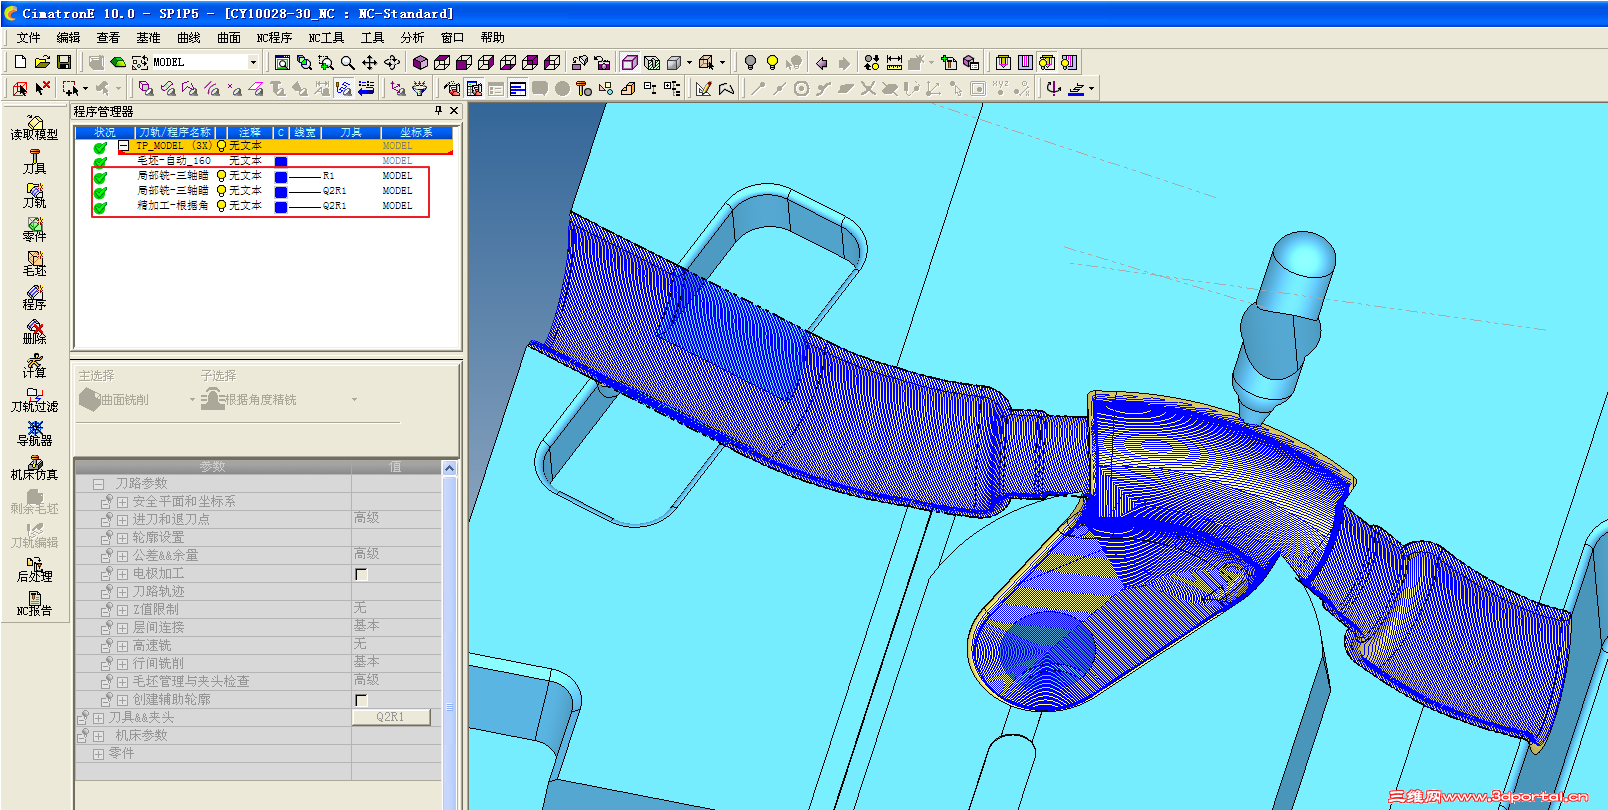Viewport: 1608px width, 810px height.
Task: Click the sketcher pencil toolbar icon
Action: click(x=704, y=88)
